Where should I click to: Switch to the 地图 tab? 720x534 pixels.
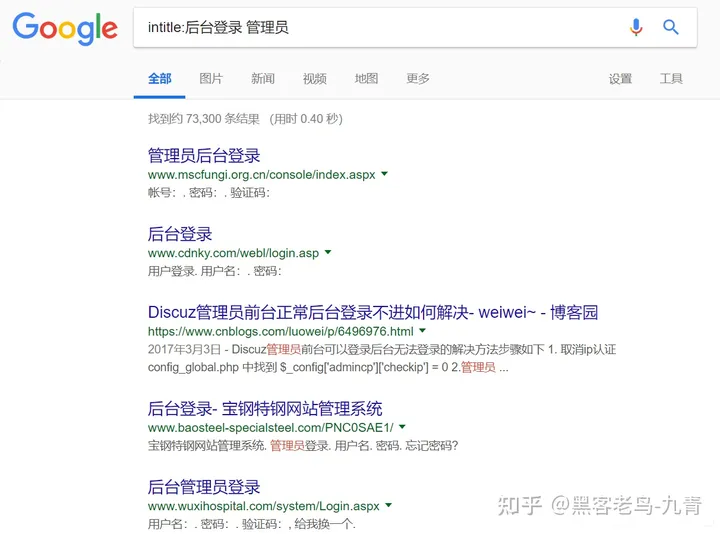(x=366, y=79)
